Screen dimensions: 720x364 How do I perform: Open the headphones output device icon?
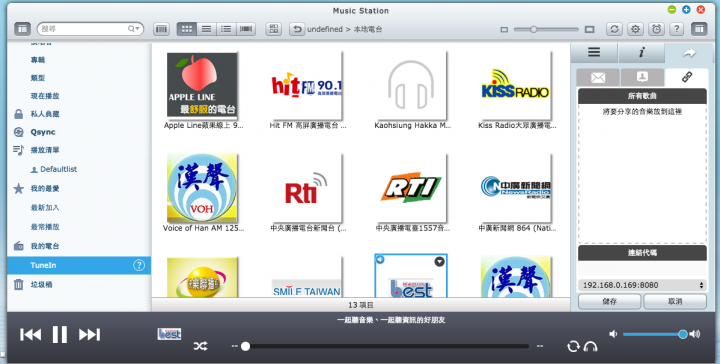(590, 346)
